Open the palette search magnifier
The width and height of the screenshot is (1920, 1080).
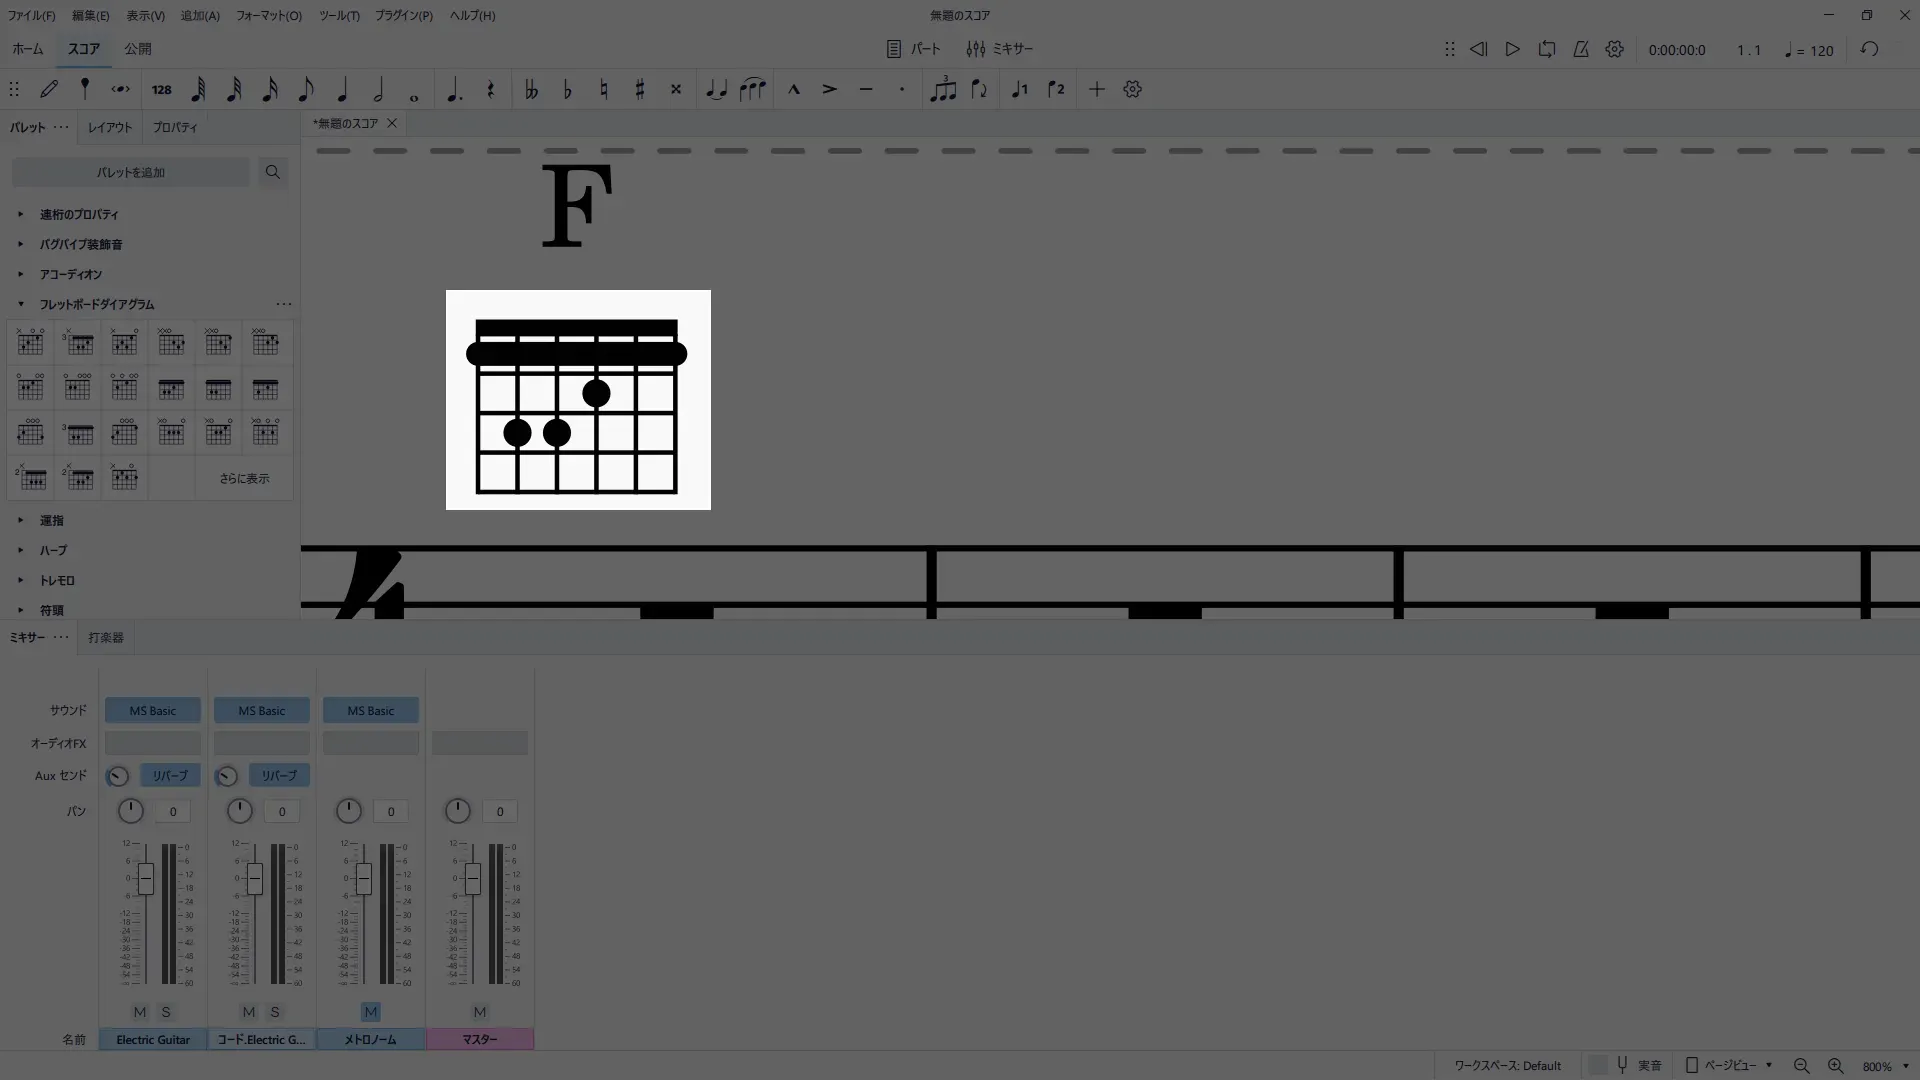pyautogui.click(x=272, y=172)
